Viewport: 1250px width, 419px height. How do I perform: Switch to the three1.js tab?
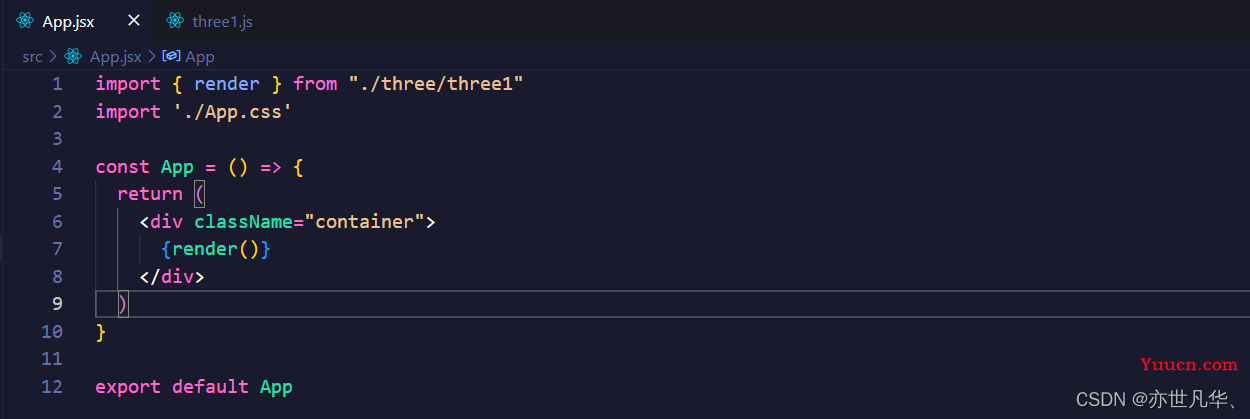(210, 21)
